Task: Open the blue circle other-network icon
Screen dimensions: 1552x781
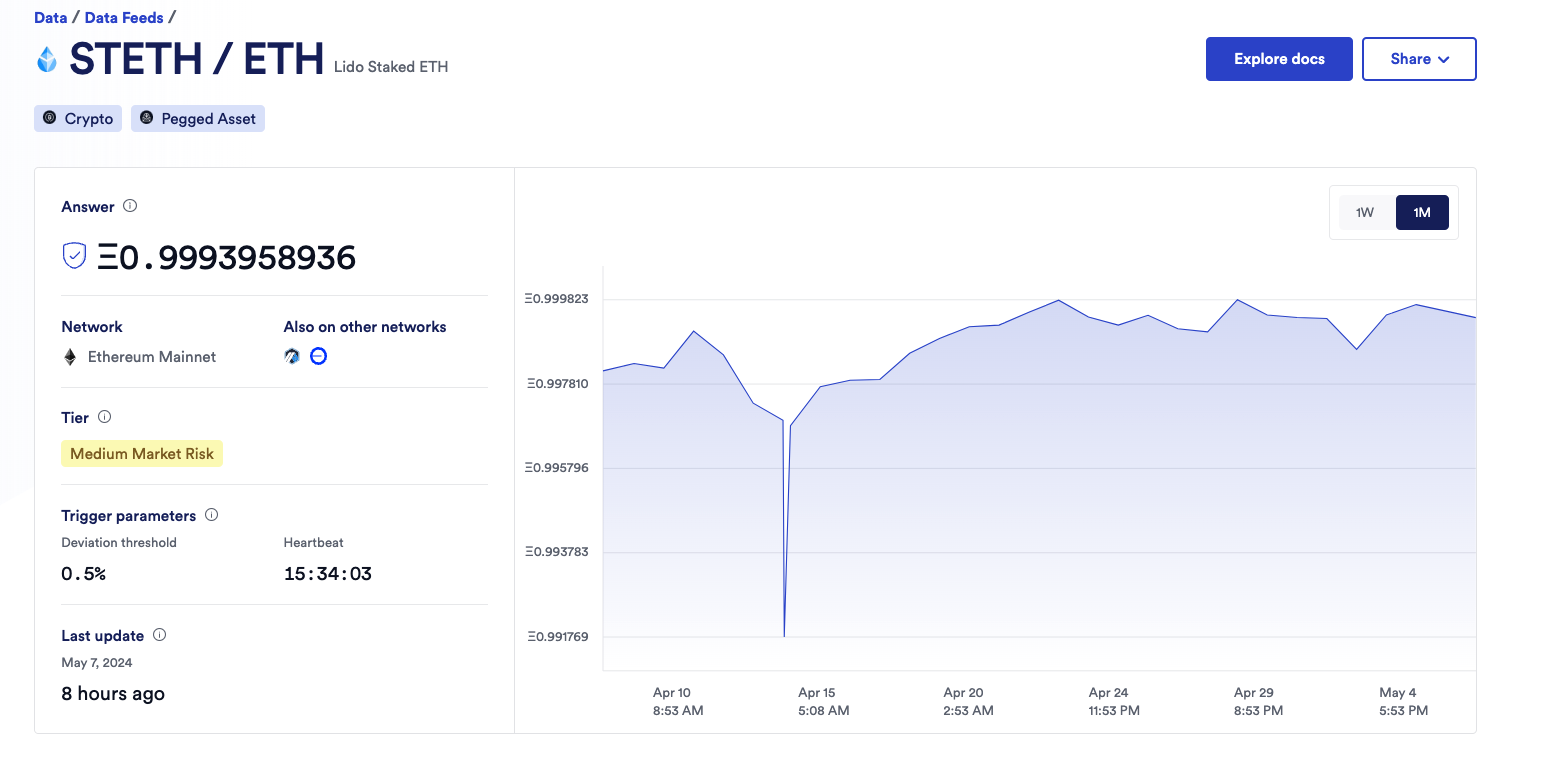Action: click(x=318, y=356)
